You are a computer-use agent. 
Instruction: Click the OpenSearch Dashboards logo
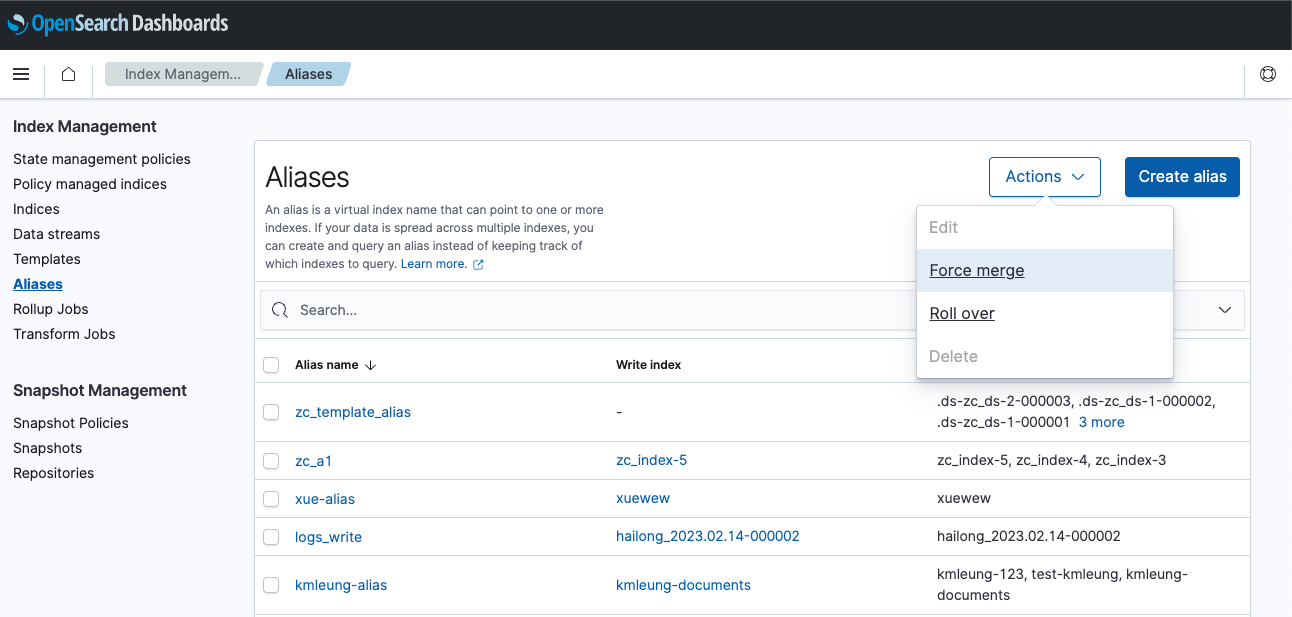point(117,23)
